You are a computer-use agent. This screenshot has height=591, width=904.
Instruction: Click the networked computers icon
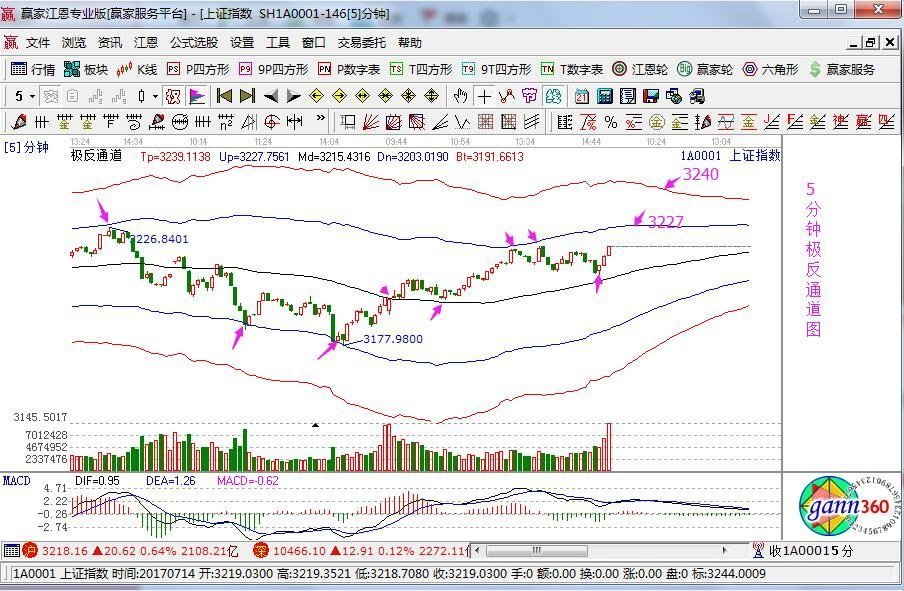tap(697, 96)
